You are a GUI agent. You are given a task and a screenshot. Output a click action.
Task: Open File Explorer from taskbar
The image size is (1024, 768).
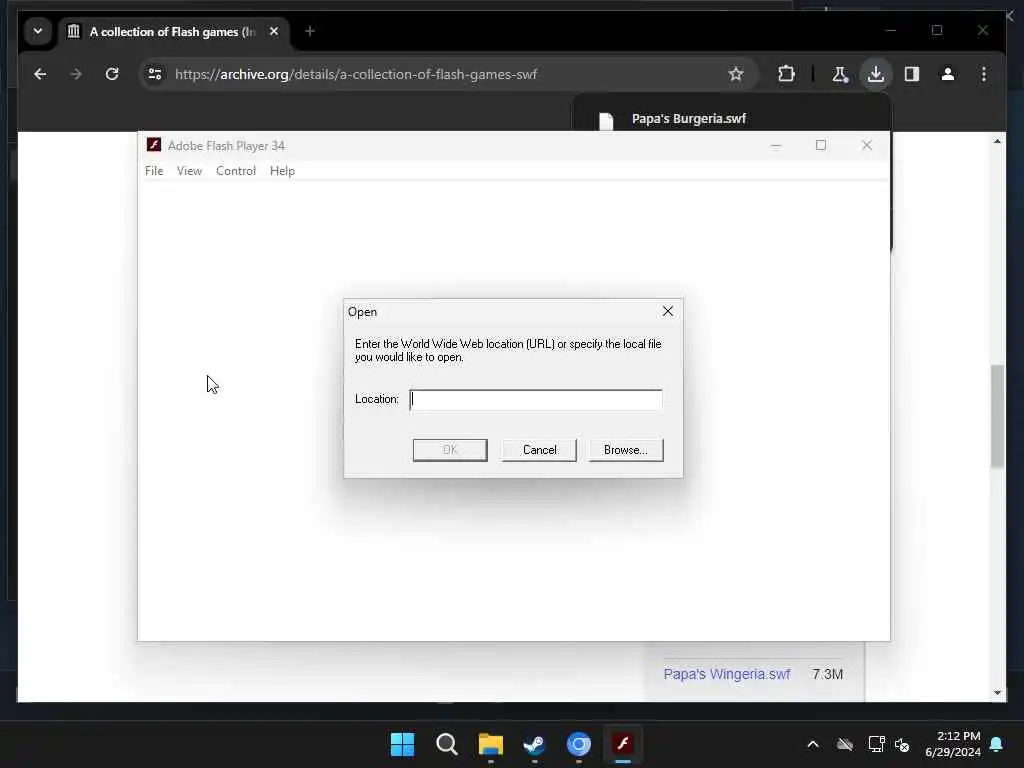pos(490,744)
